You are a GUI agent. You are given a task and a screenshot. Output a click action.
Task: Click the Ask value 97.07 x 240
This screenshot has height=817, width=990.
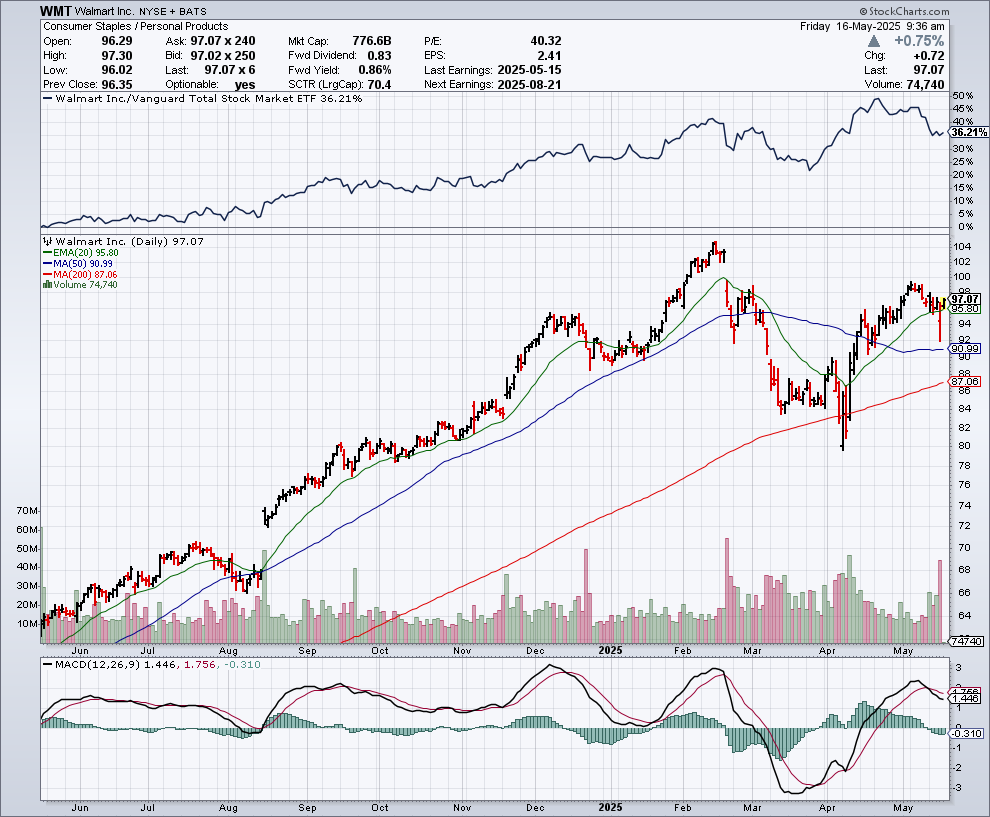[x=223, y=41]
